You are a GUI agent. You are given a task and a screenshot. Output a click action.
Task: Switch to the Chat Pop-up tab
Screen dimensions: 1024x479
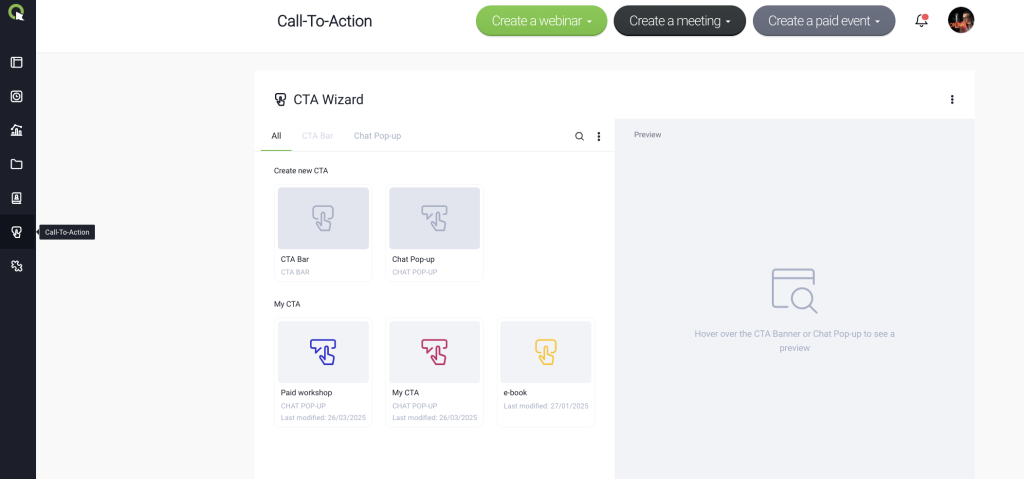coord(377,136)
